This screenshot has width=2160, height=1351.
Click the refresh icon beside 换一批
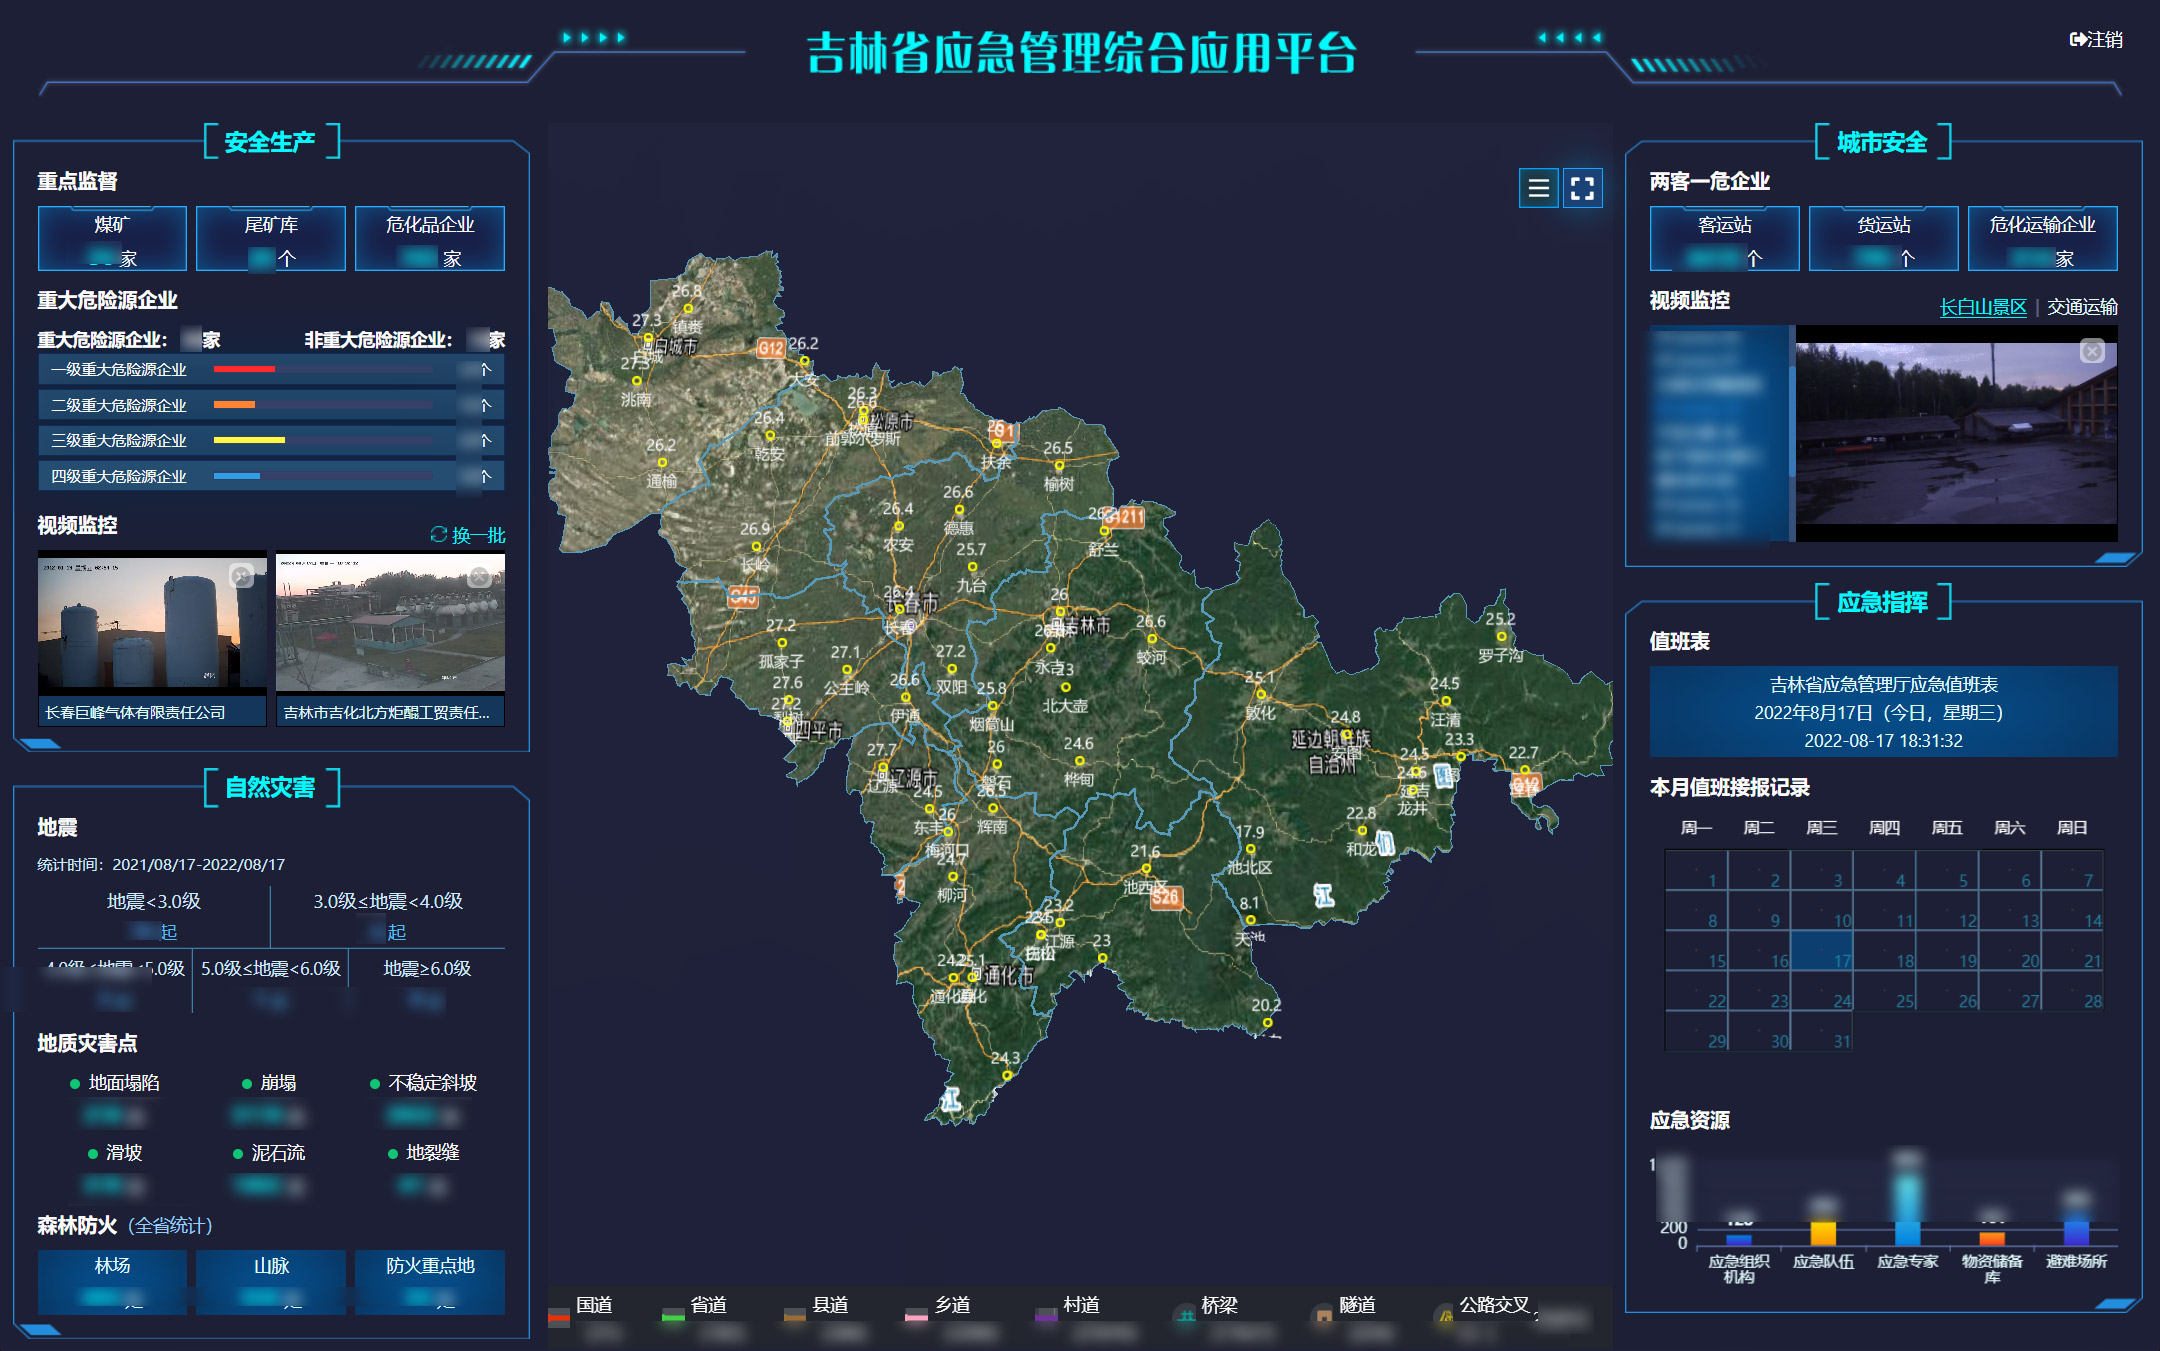pyautogui.click(x=438, y=535)
